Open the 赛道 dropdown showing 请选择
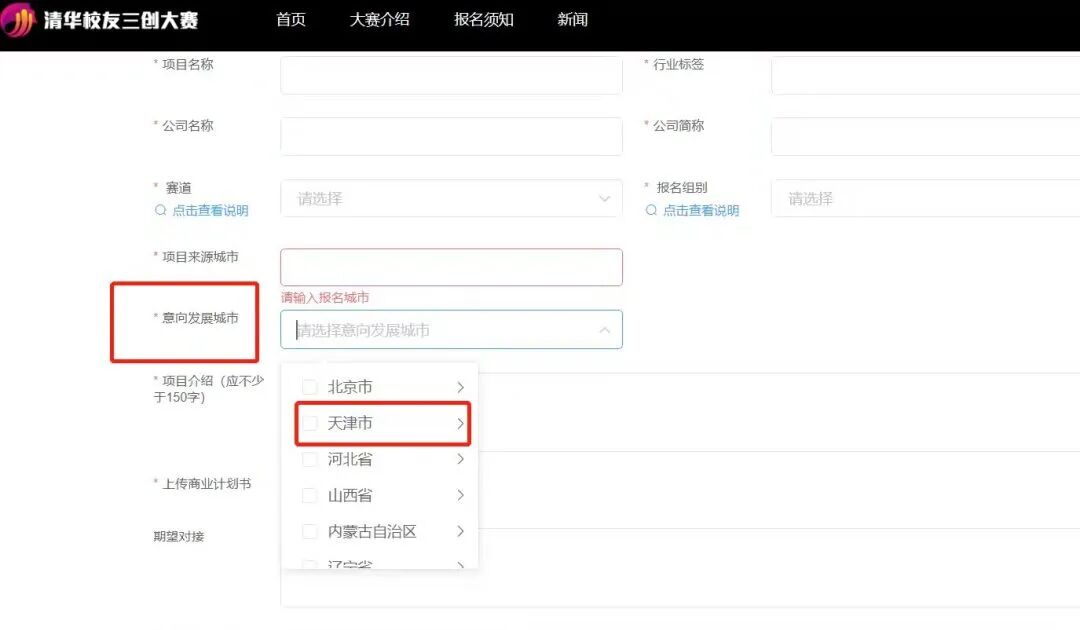The image size is (1080, 630). click(450, 198)
